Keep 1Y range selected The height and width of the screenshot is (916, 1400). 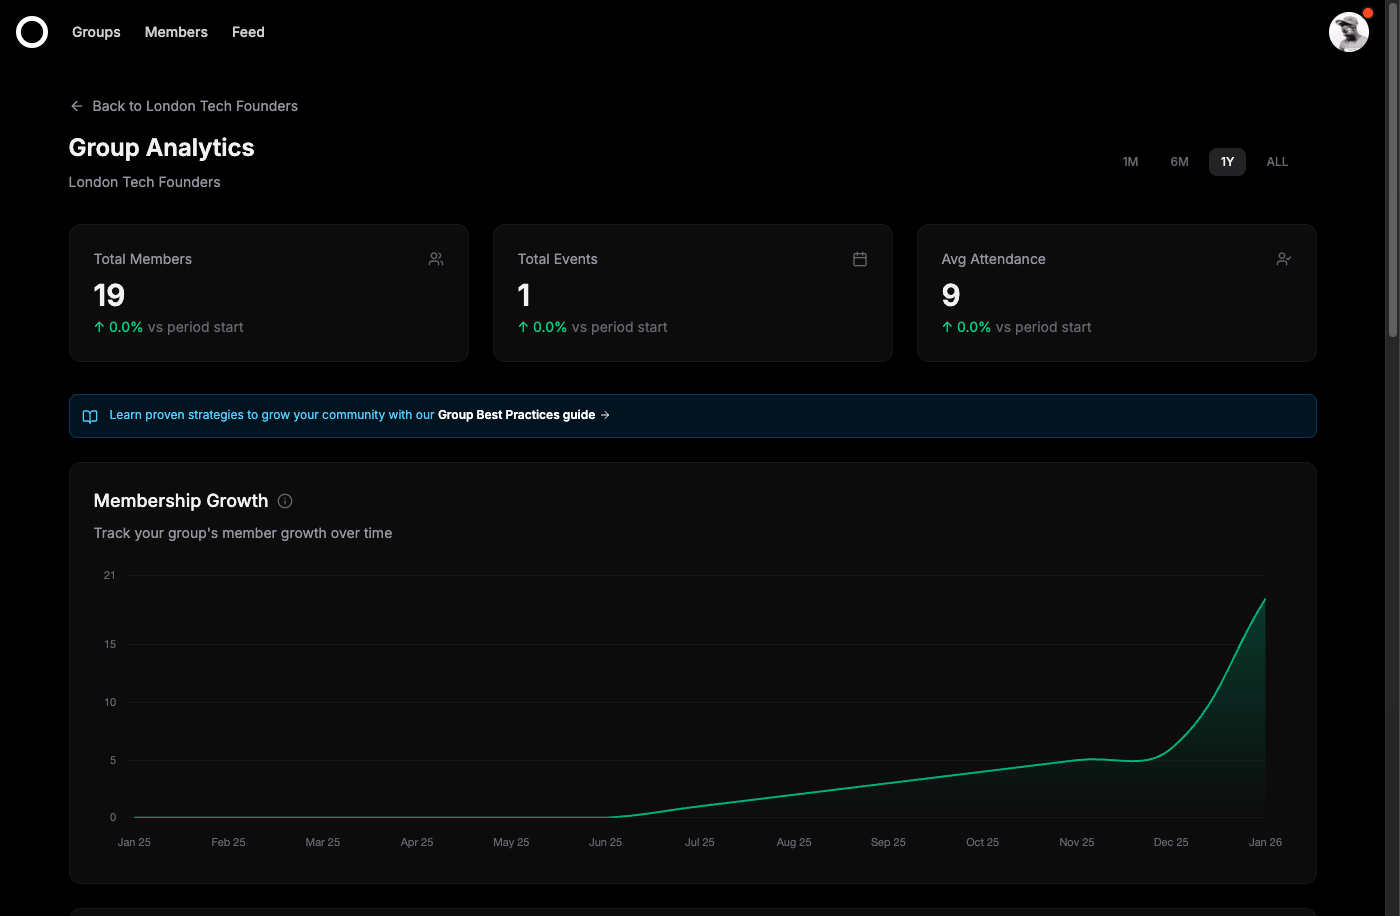(x=1227, y=161)
